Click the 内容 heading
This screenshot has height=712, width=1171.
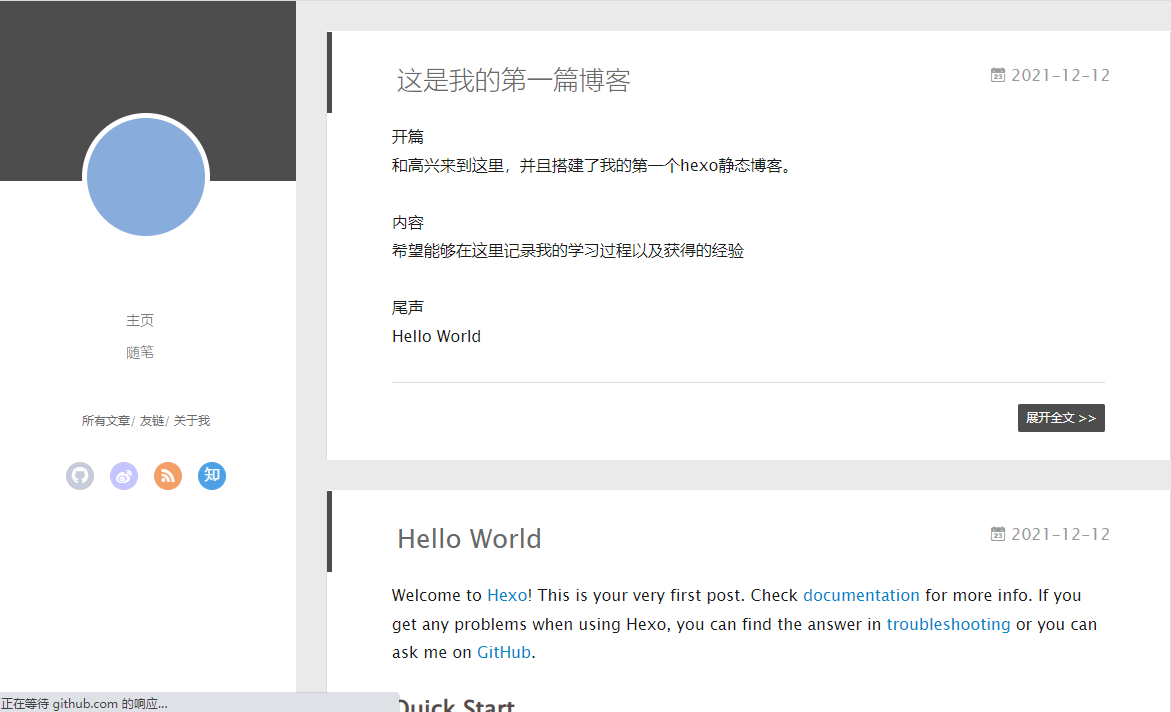coord(408,223)
